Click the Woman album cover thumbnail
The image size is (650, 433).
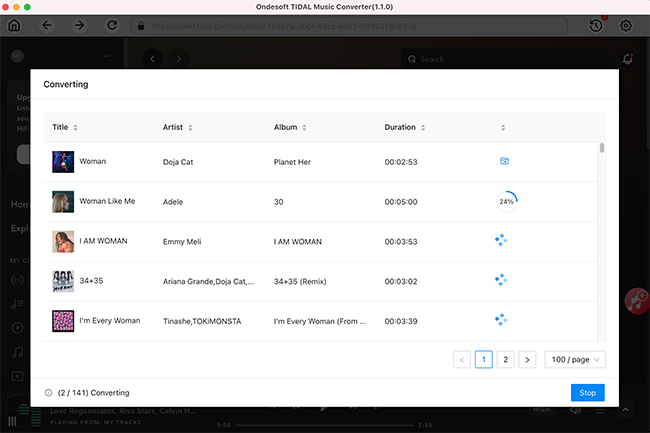63,162
